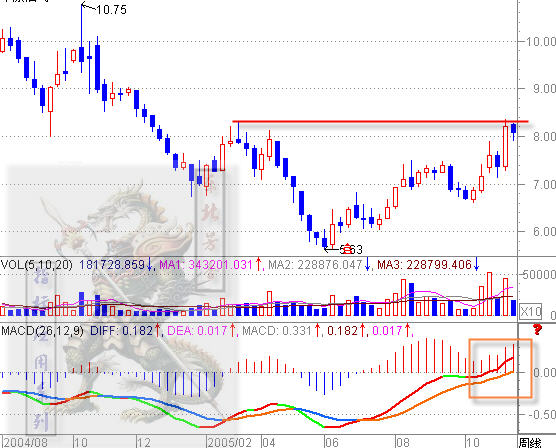Click the 8.00 price axis label
This screenshot has width=556, height=448.
[x=545, y=137]
